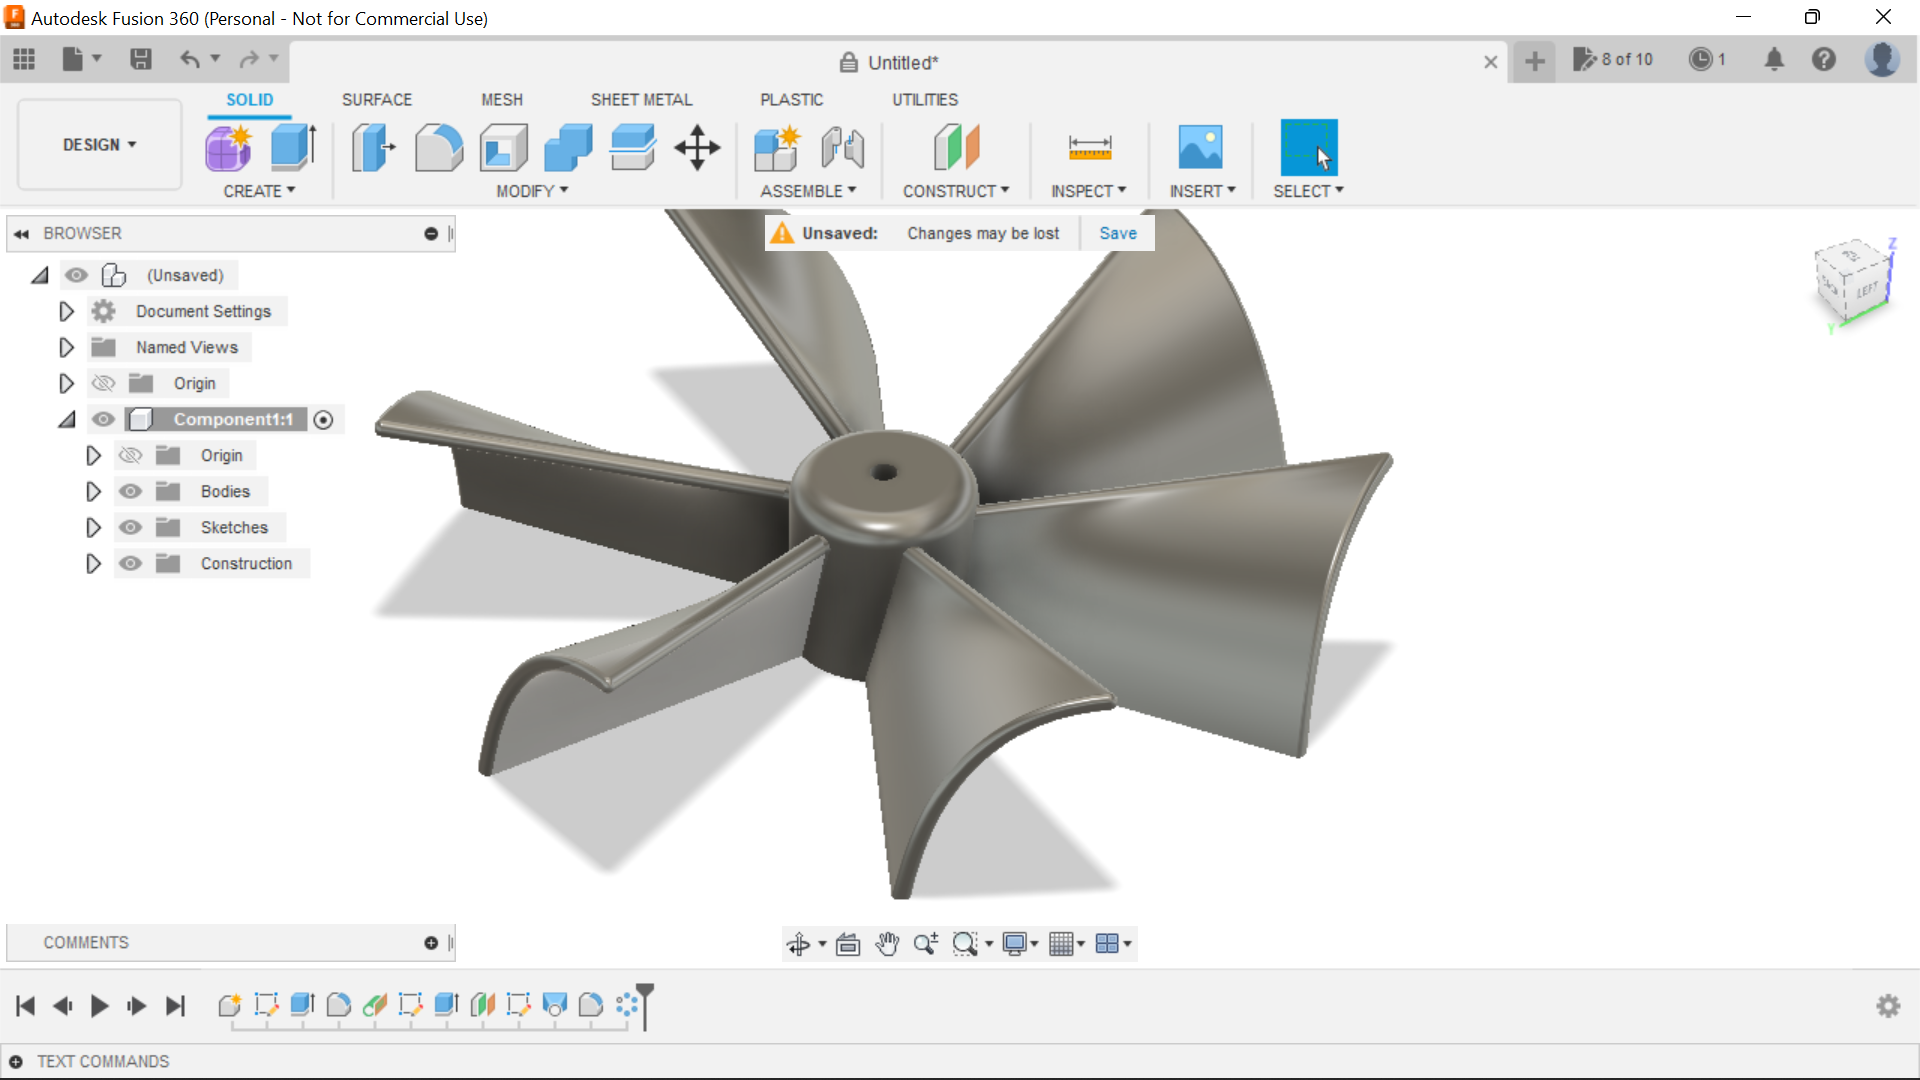Open the Job Status clock icon
The width and height of the screenshot is (1920, 1080).
point(1707,60)
